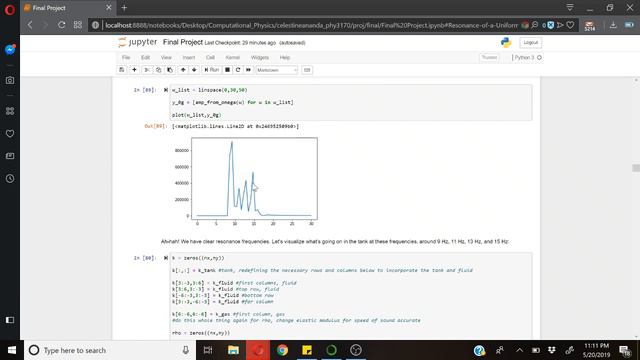Open Personal News in Opera sidebar
Viewport: 640px width, 360px height.
pos(10,156)
